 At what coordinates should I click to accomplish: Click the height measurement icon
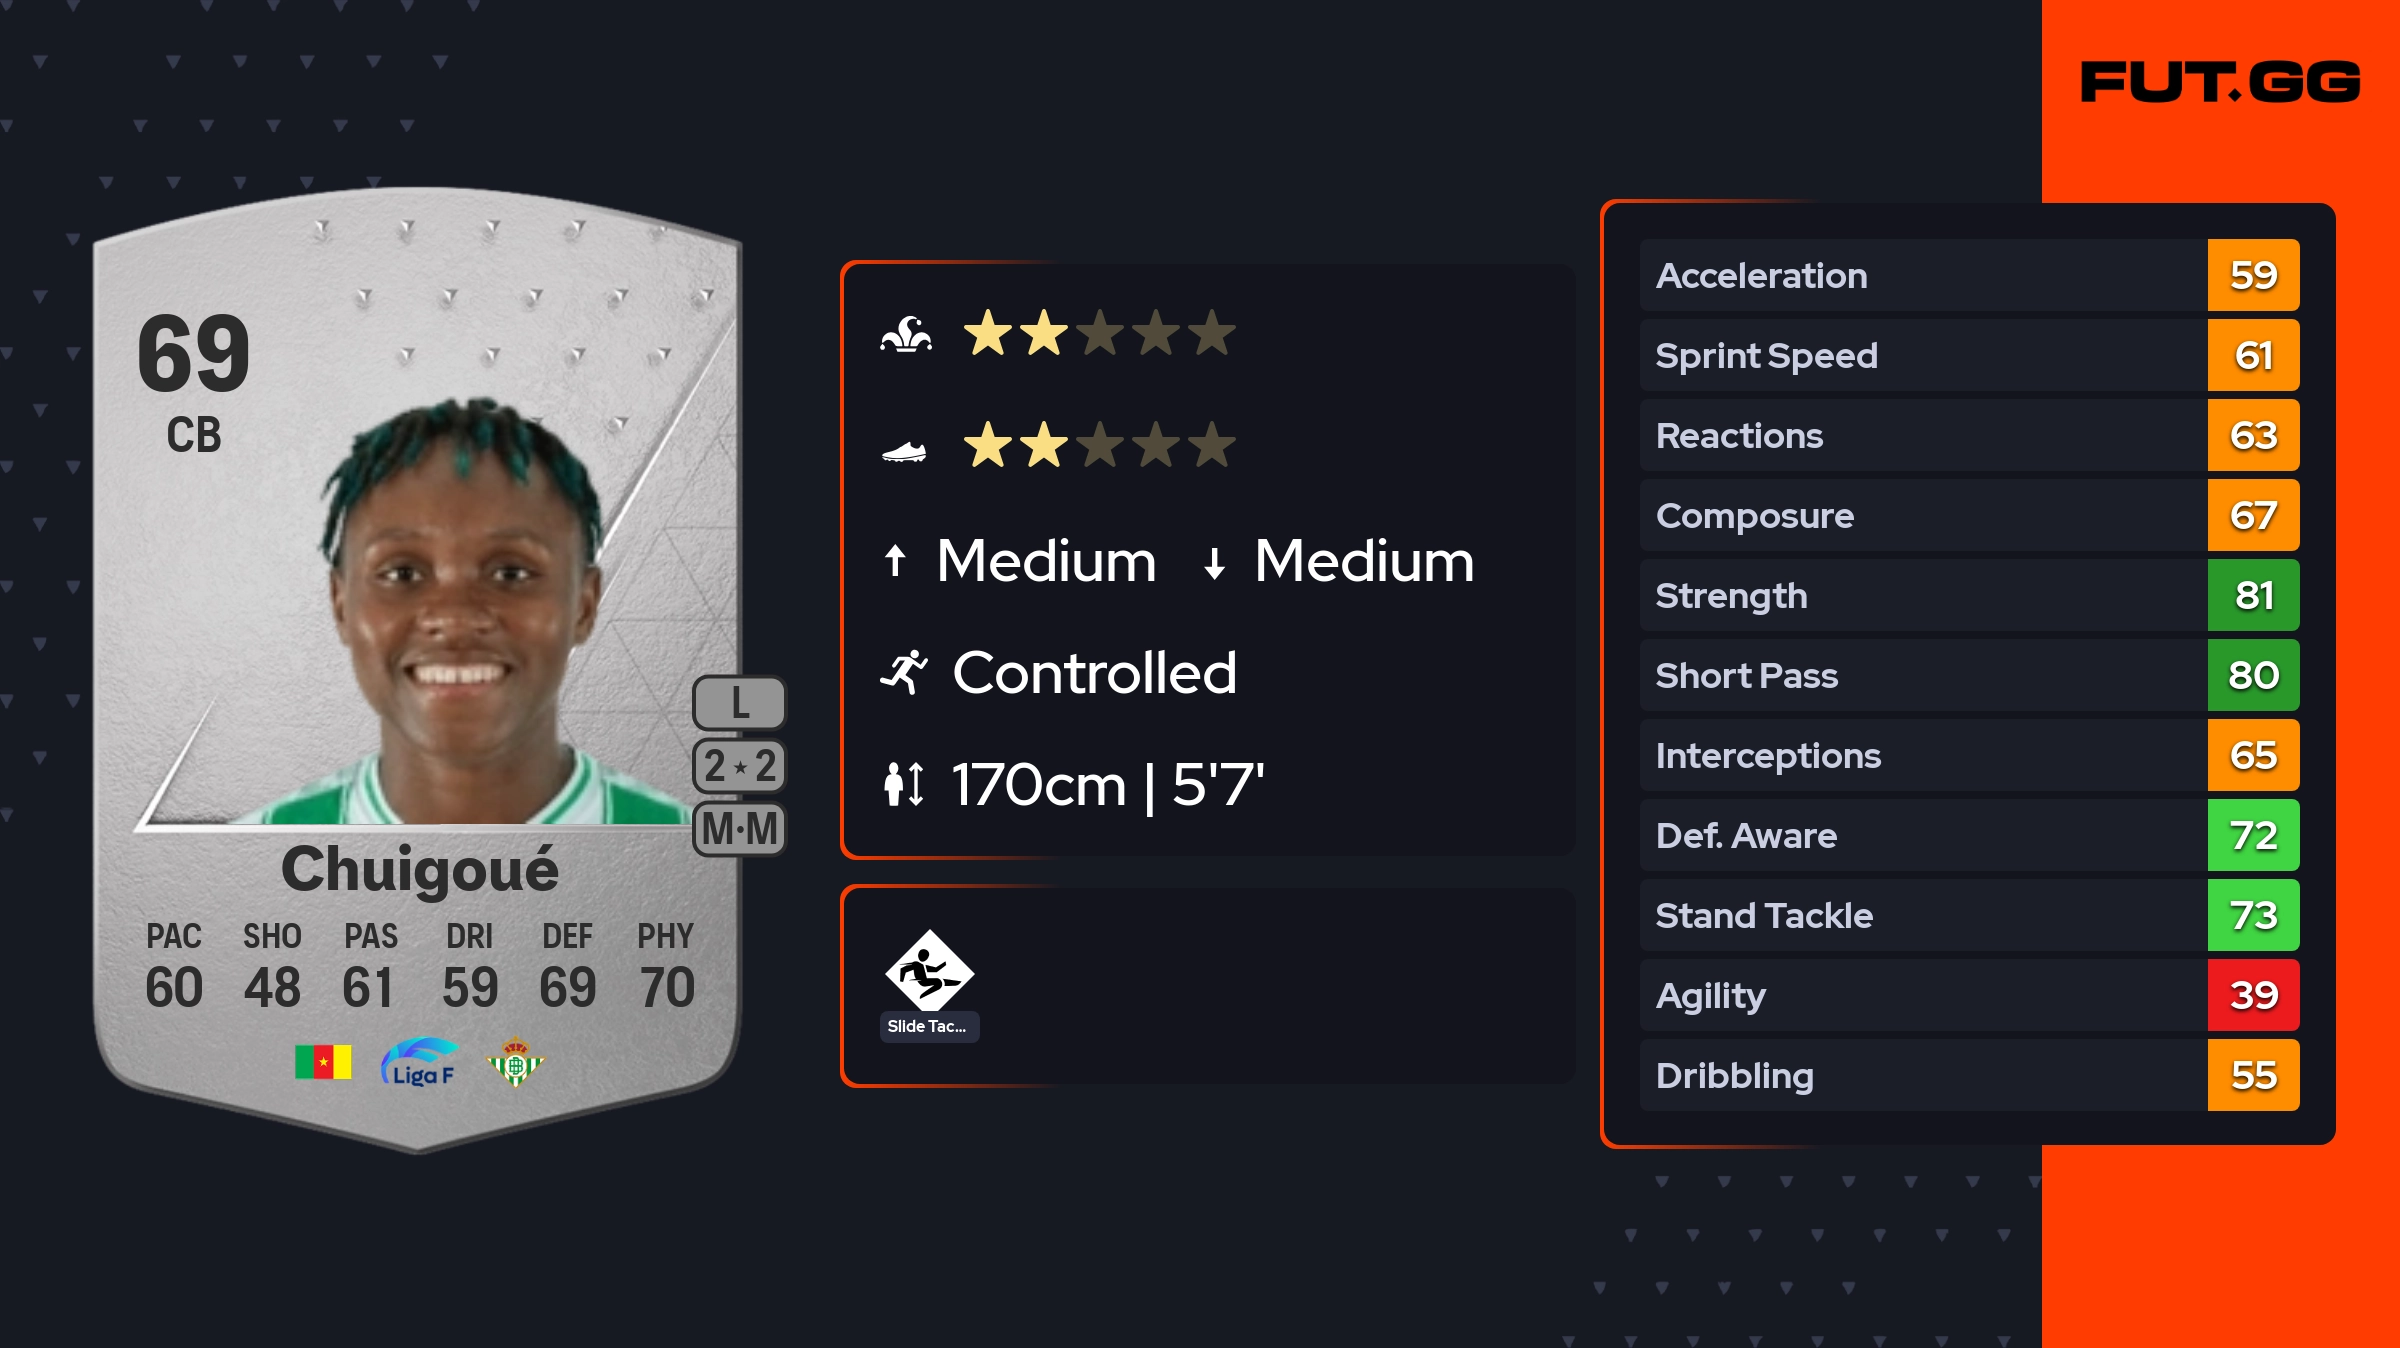[904, 784]
